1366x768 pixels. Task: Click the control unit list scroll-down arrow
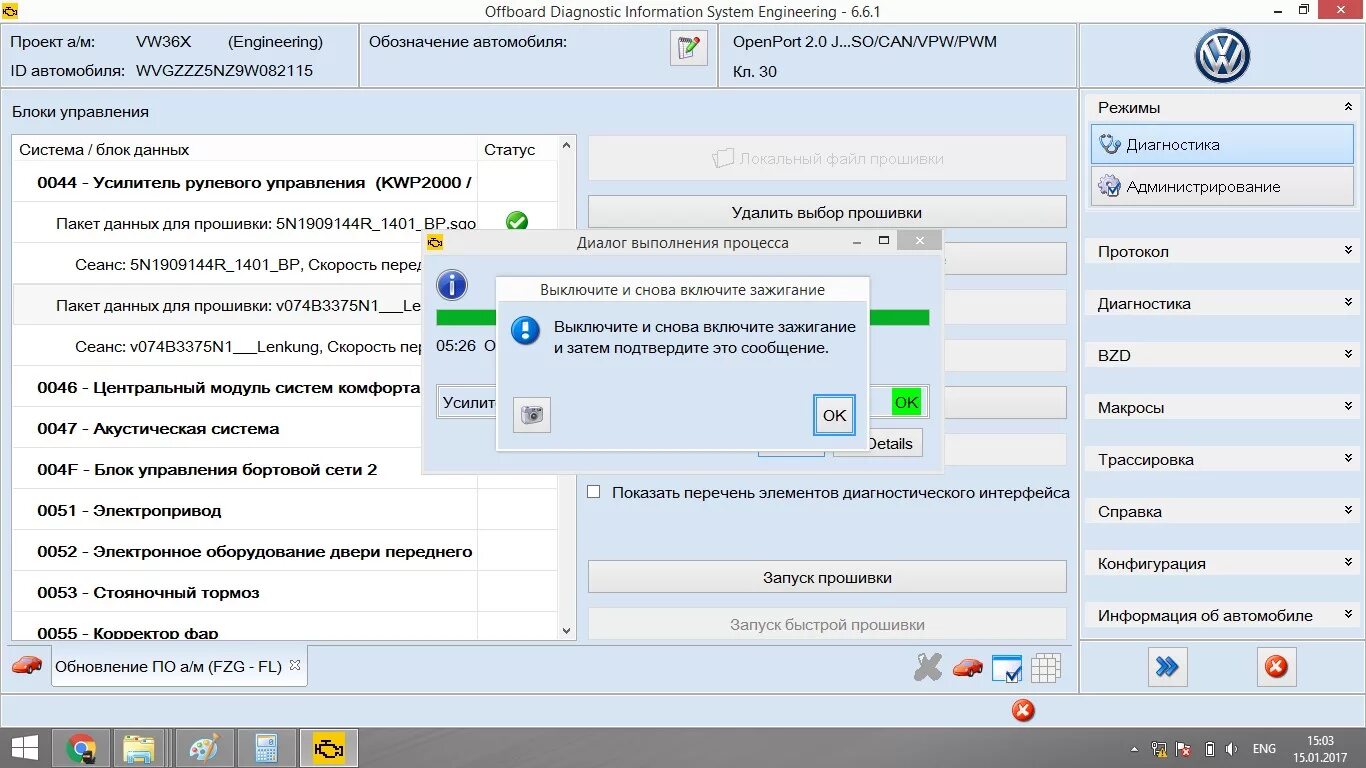coord(567,631)
